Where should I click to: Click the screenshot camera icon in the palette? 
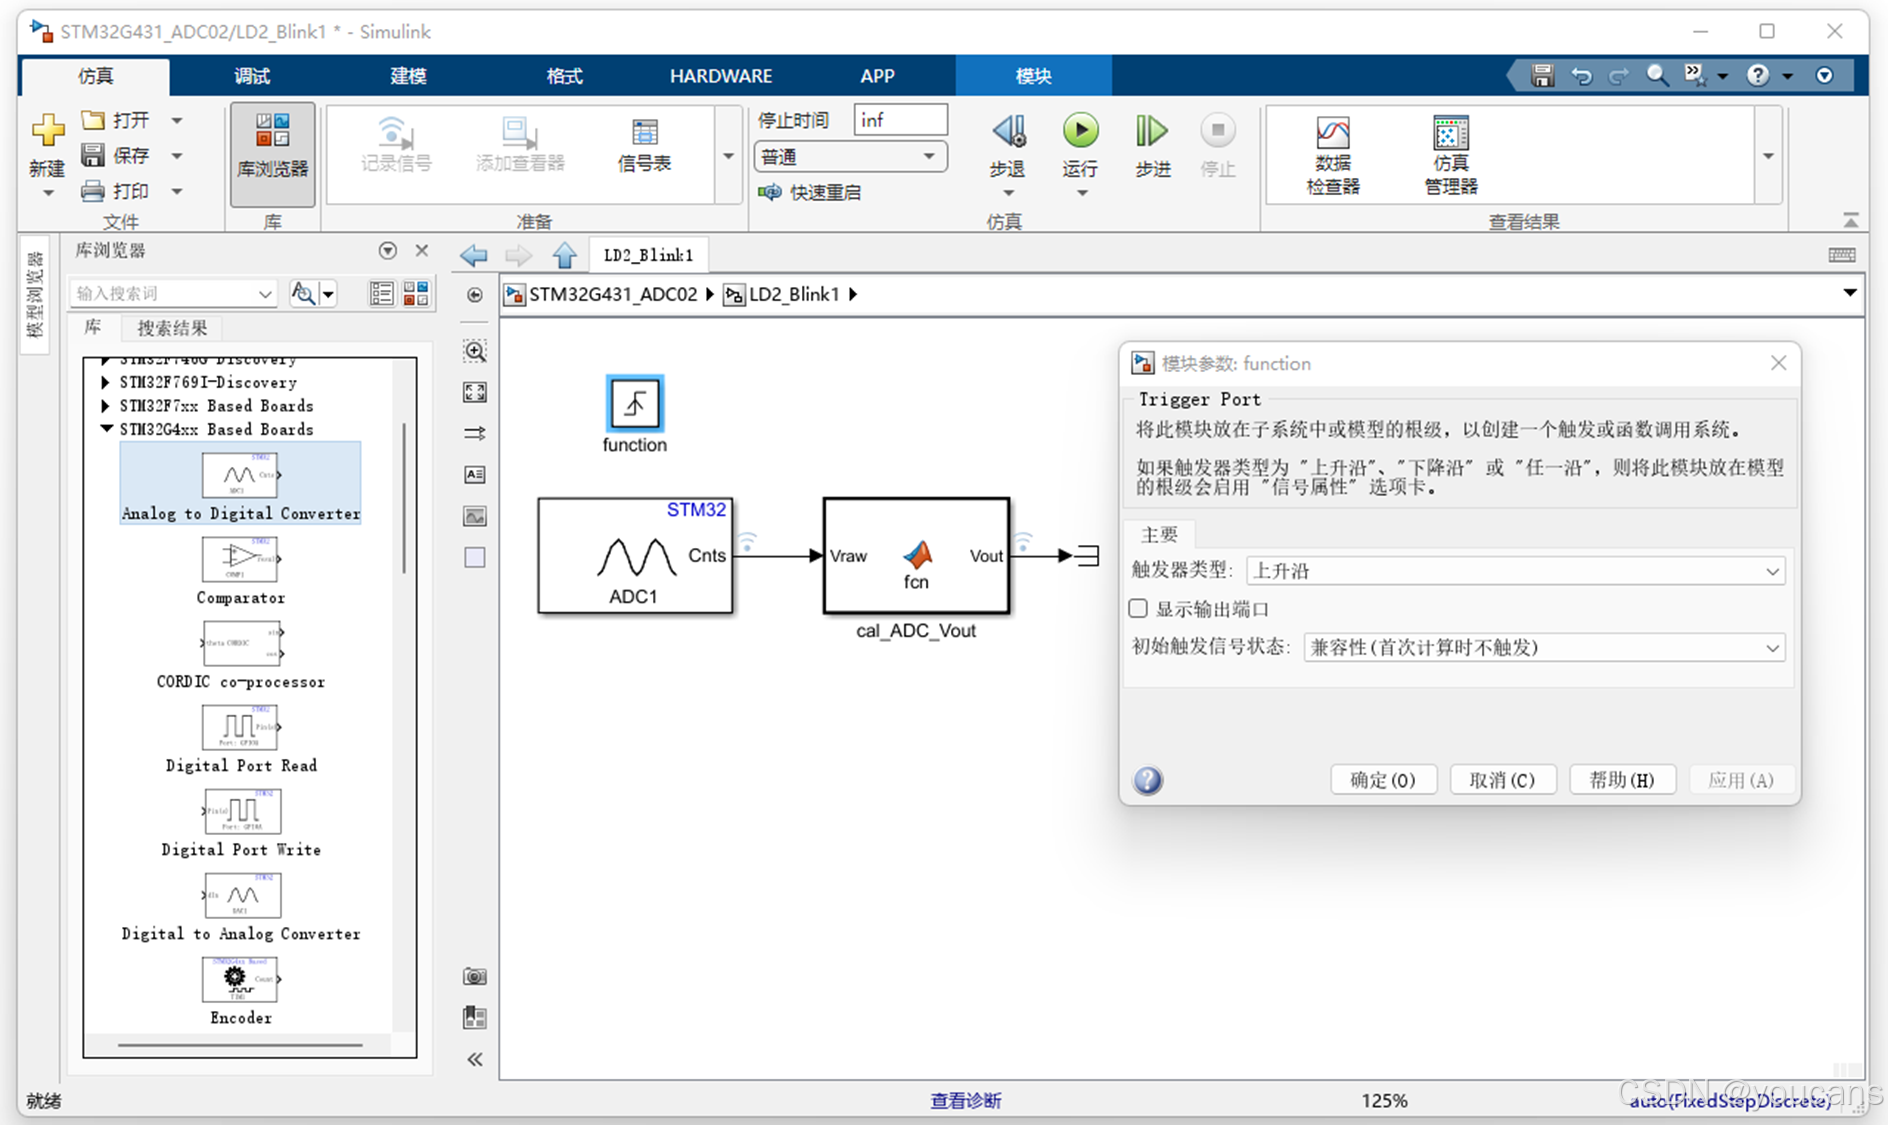pyautogui.click(x=475, y=976)
